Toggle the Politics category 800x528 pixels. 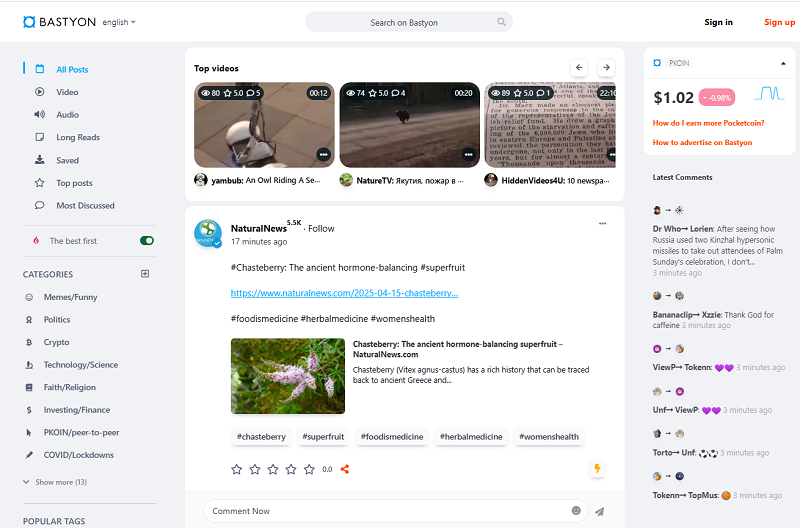pos(57,319)
